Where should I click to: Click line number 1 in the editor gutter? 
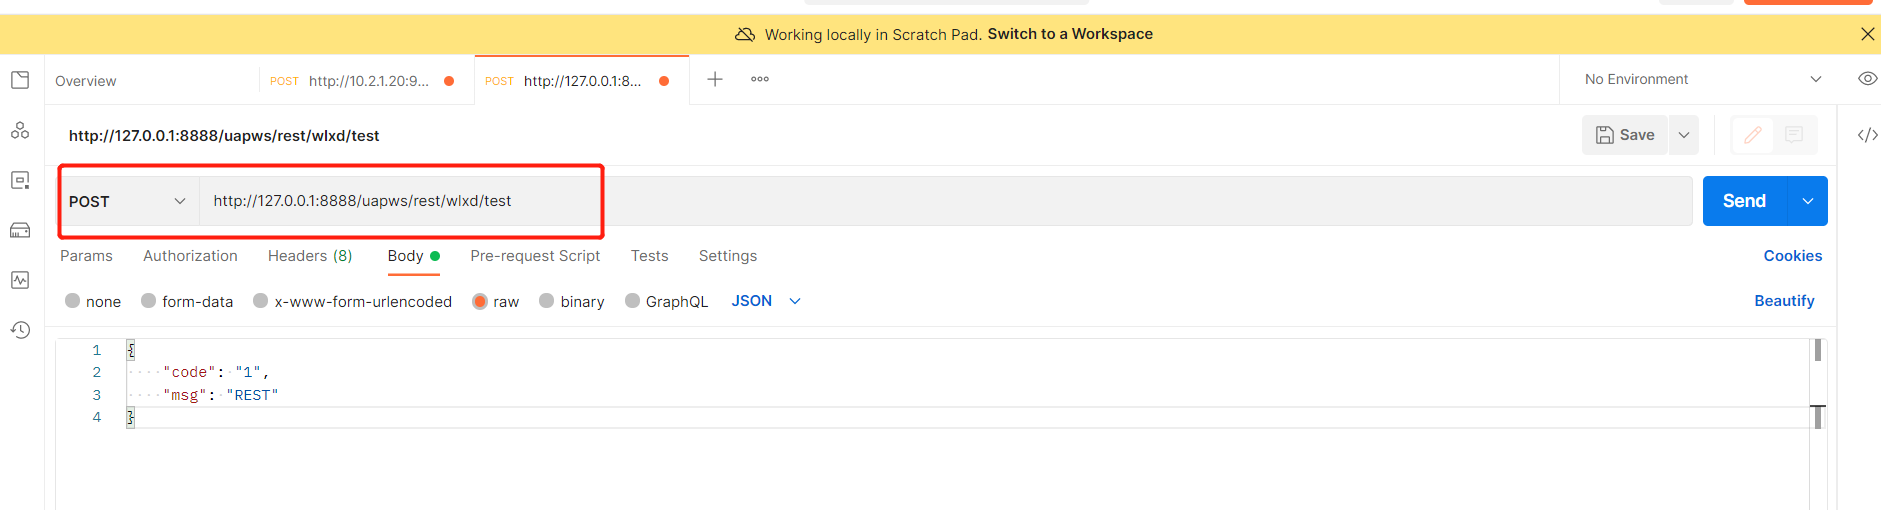pyautogui.click(x=97, y=350)
